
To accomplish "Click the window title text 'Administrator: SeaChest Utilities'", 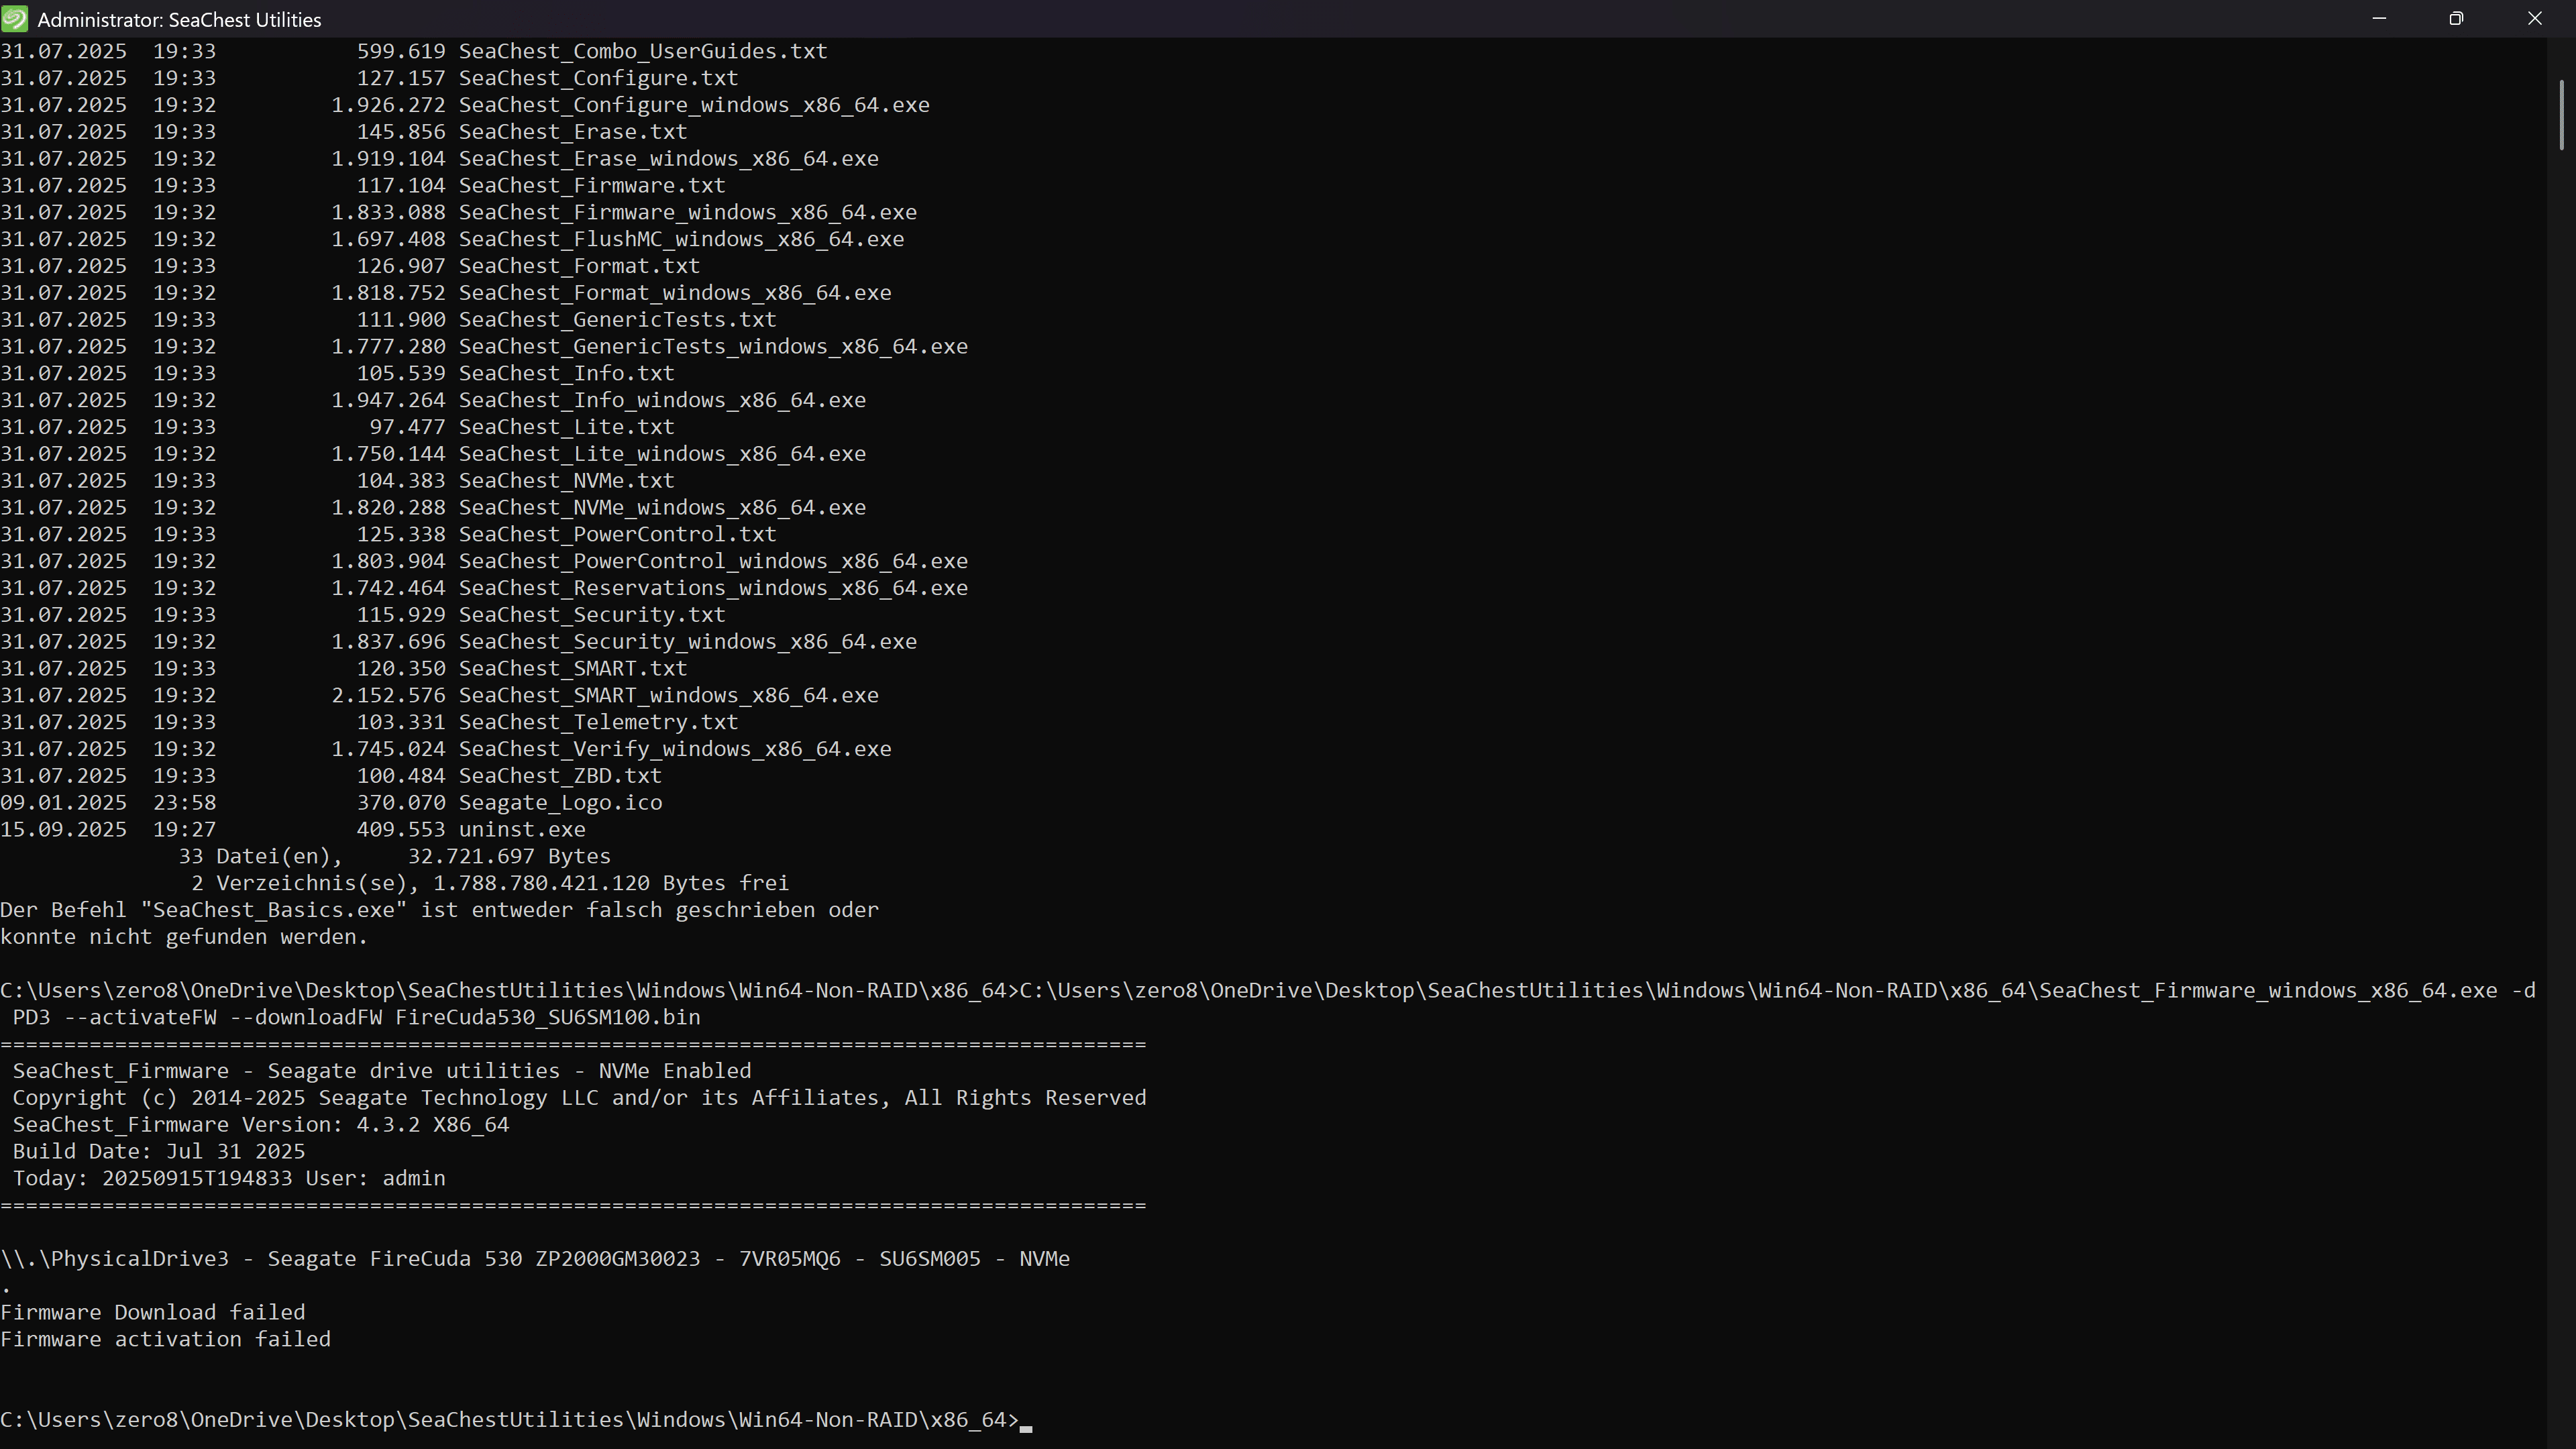I will (179, 20).
